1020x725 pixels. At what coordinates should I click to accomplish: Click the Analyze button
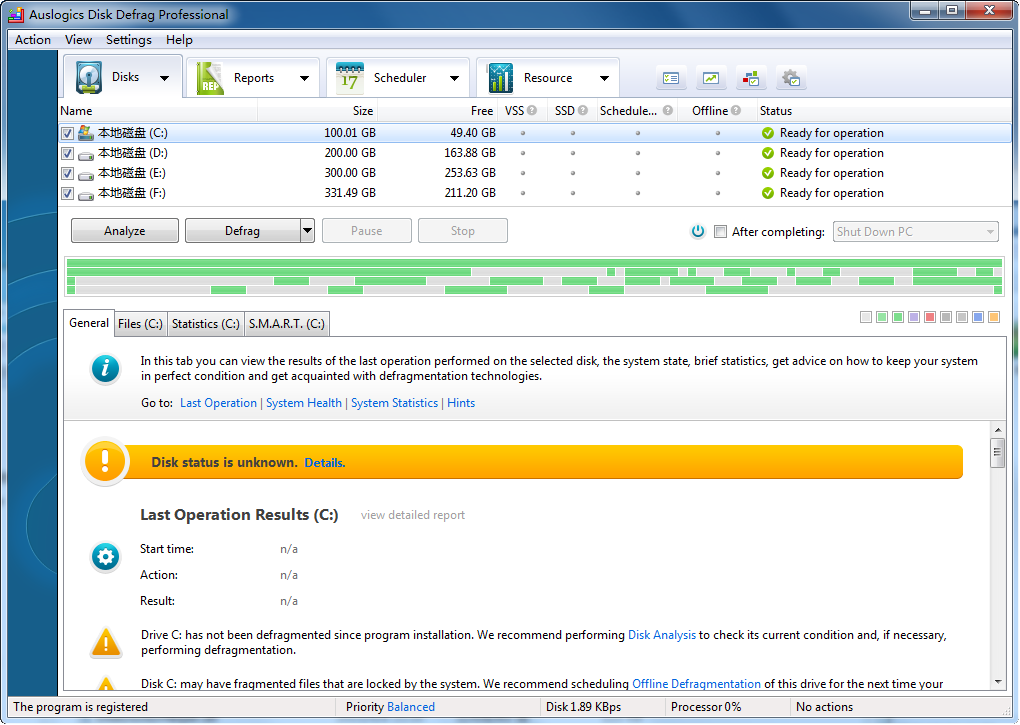[124, 231]
